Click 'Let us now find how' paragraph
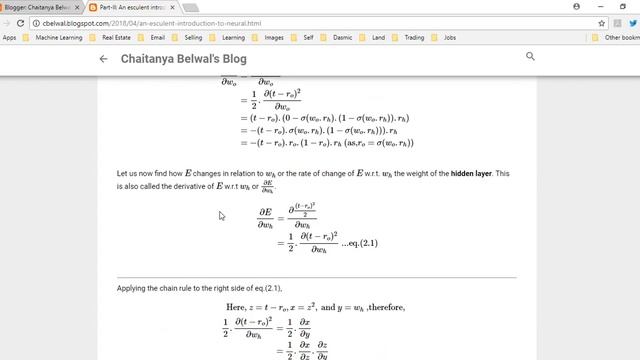The width and height of the screenshot is (640, 360). click(313, 180)
